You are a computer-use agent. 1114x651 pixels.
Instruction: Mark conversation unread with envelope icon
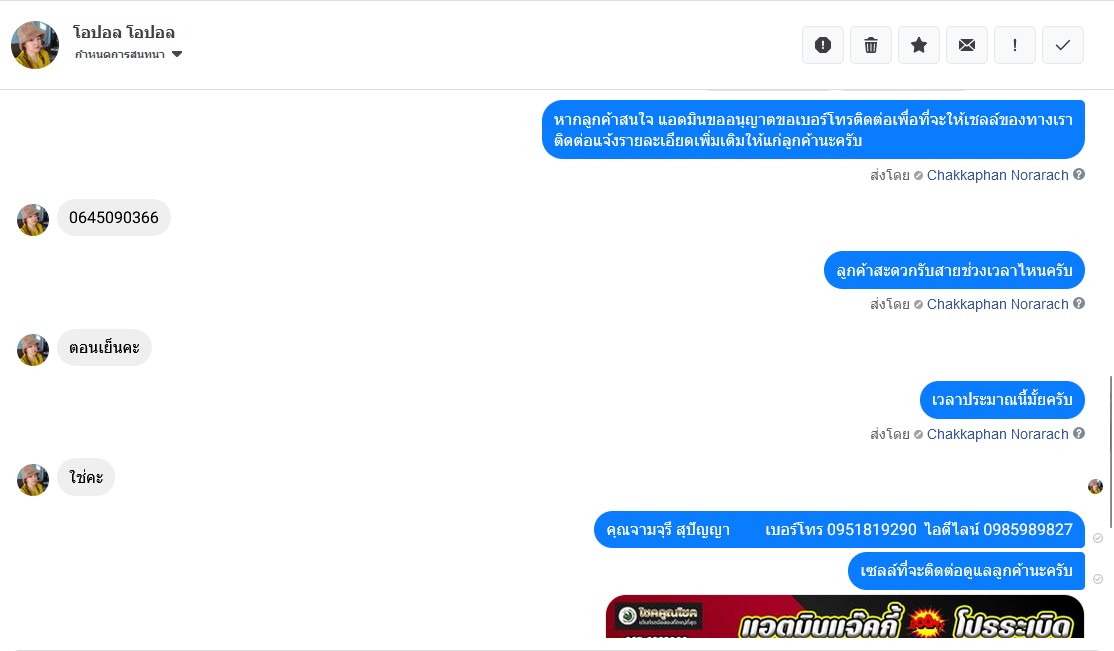coord(966,45)
